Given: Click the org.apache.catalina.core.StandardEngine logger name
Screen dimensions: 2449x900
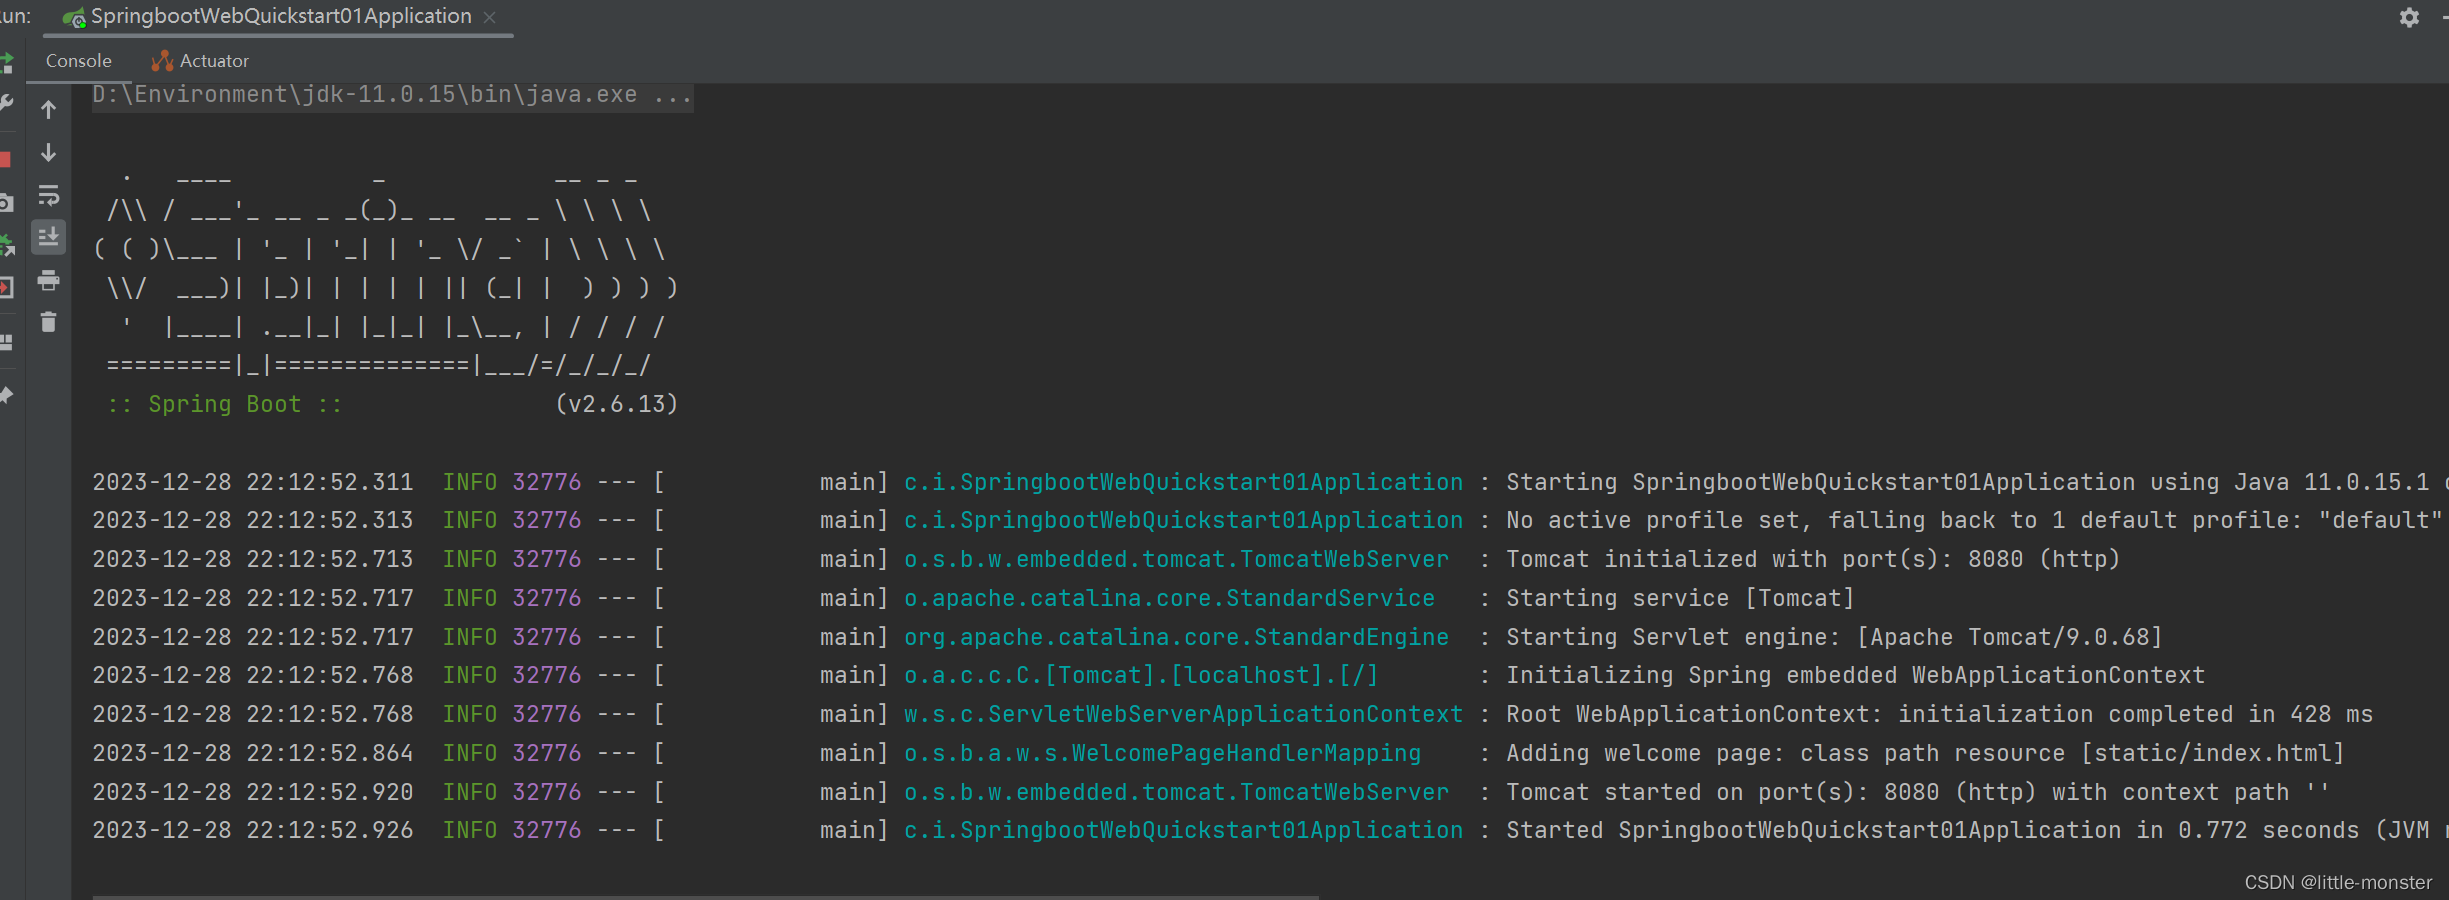Looking at the screenshot, I should pyautogui.click(x=1177, y=637).
